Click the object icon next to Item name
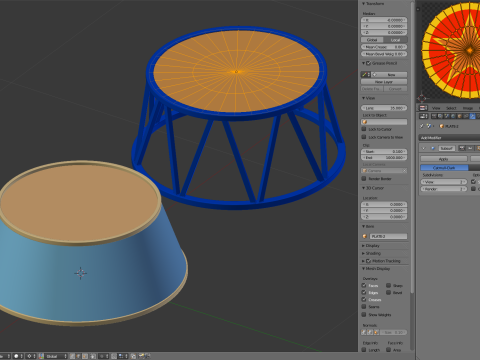480x360 pixels. pos(364,236)
